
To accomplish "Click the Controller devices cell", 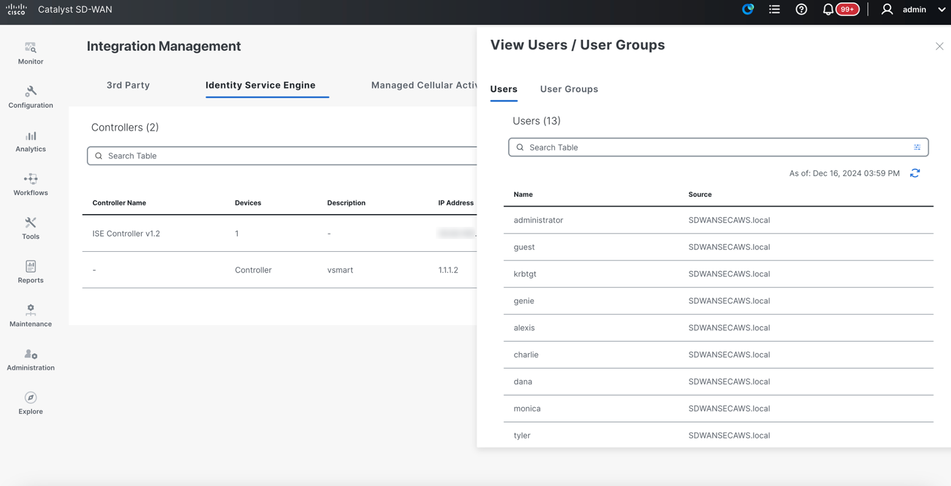I will pyautogui.click(x=253, y=270).
